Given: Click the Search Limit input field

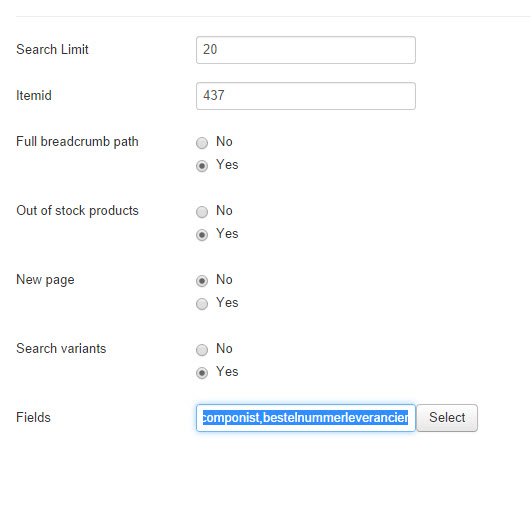Looking at the screenshot, I should pos(306,50).
